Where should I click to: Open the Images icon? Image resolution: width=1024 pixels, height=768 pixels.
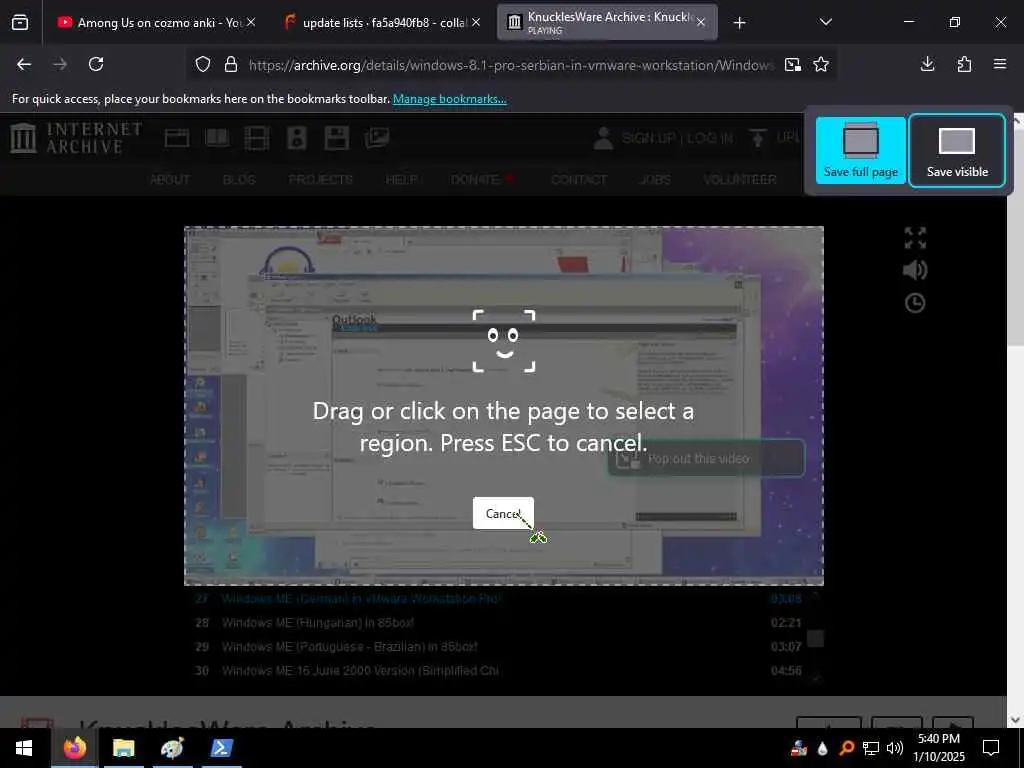377,138
